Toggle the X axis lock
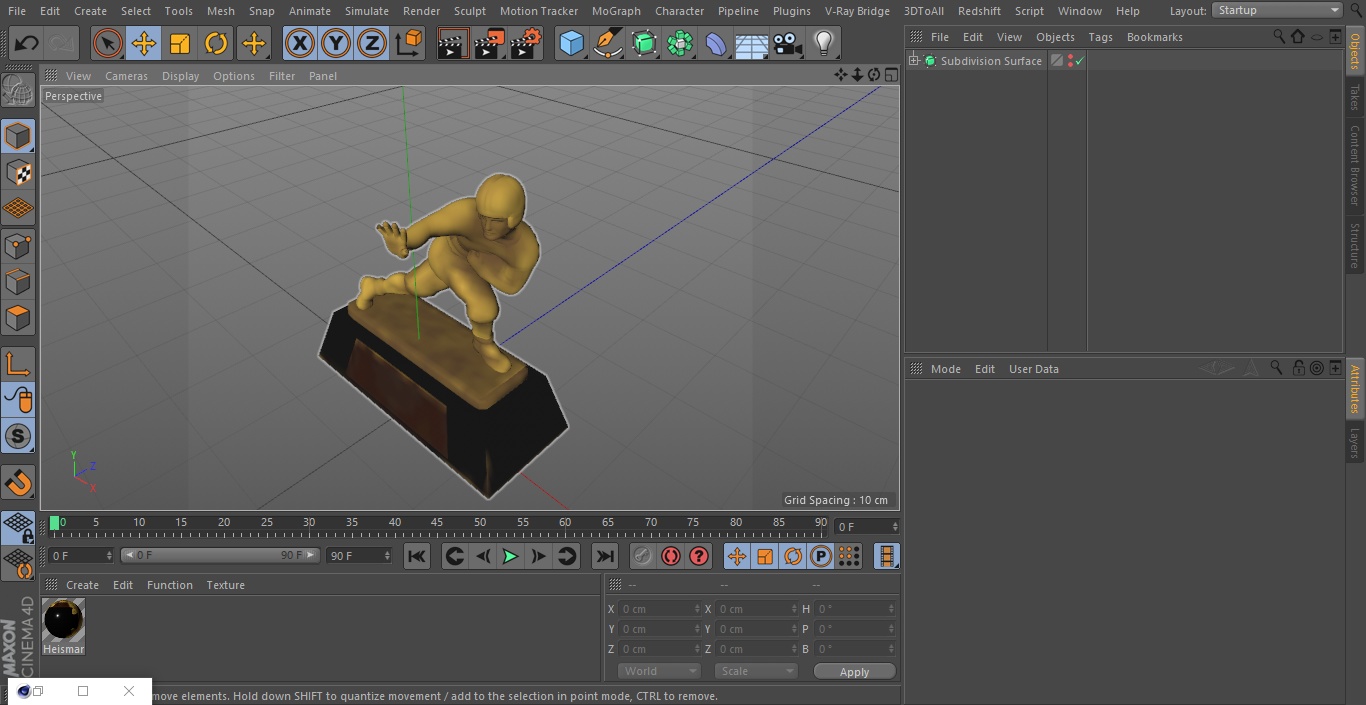Screen dimensions: 1366x705 [x=300, y=43]
